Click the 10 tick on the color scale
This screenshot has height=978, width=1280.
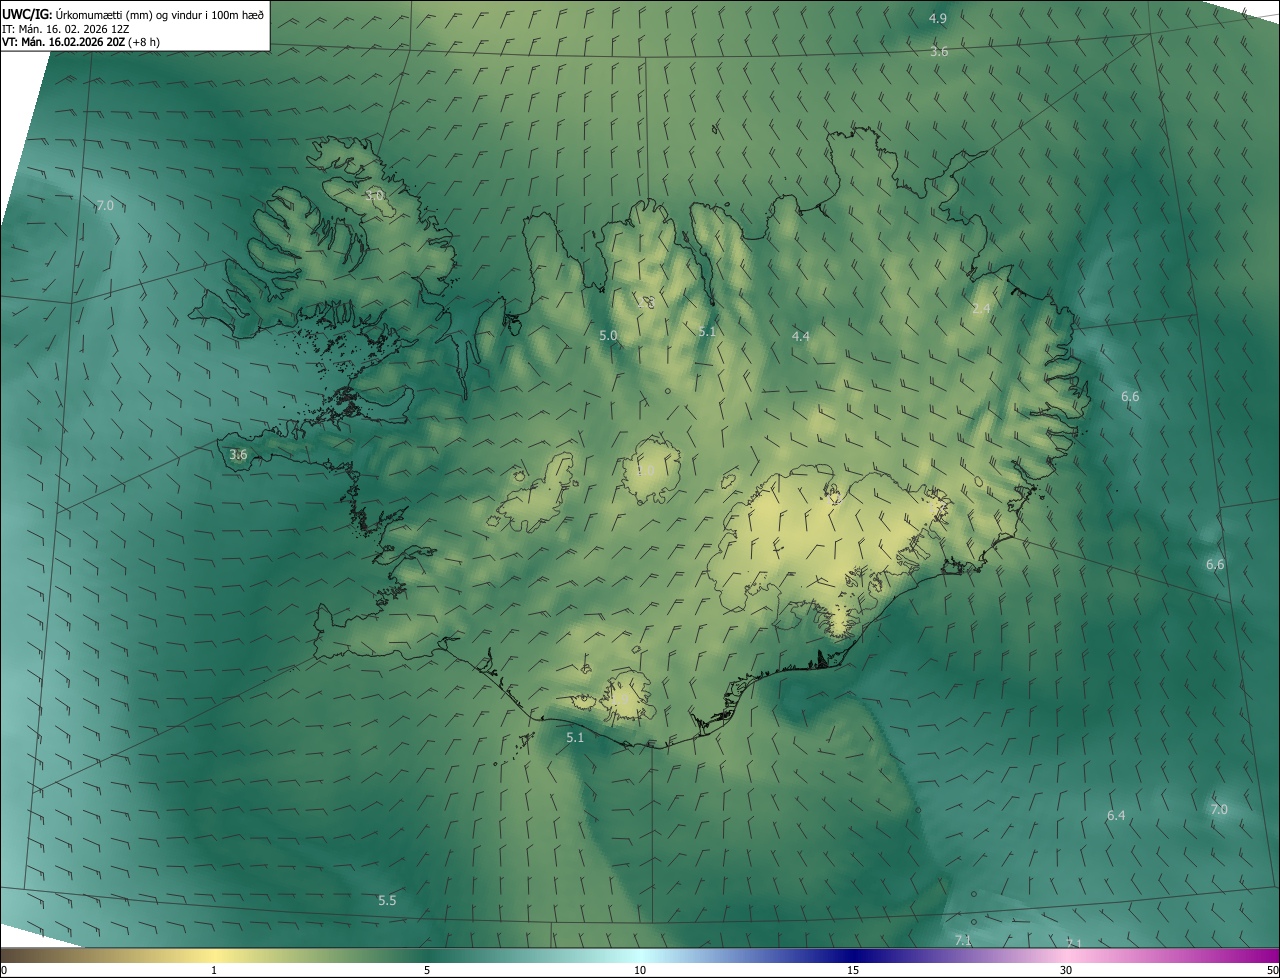coord(640,970)
